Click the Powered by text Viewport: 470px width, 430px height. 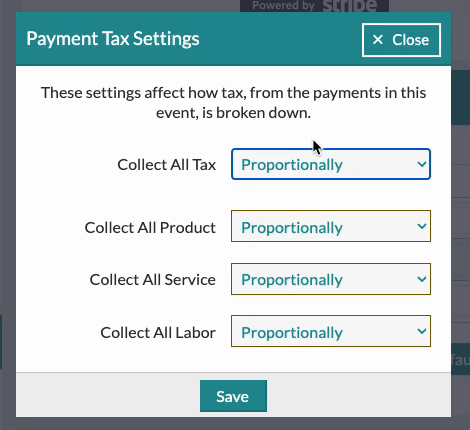tap(283, 5)
